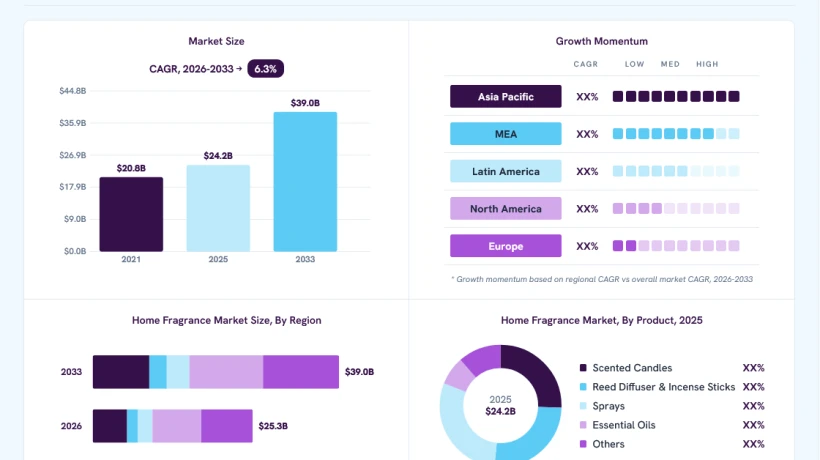This screenshot has height=460, width=820.
Task: Click the XX% value for Europe
Action: [587, 246]
